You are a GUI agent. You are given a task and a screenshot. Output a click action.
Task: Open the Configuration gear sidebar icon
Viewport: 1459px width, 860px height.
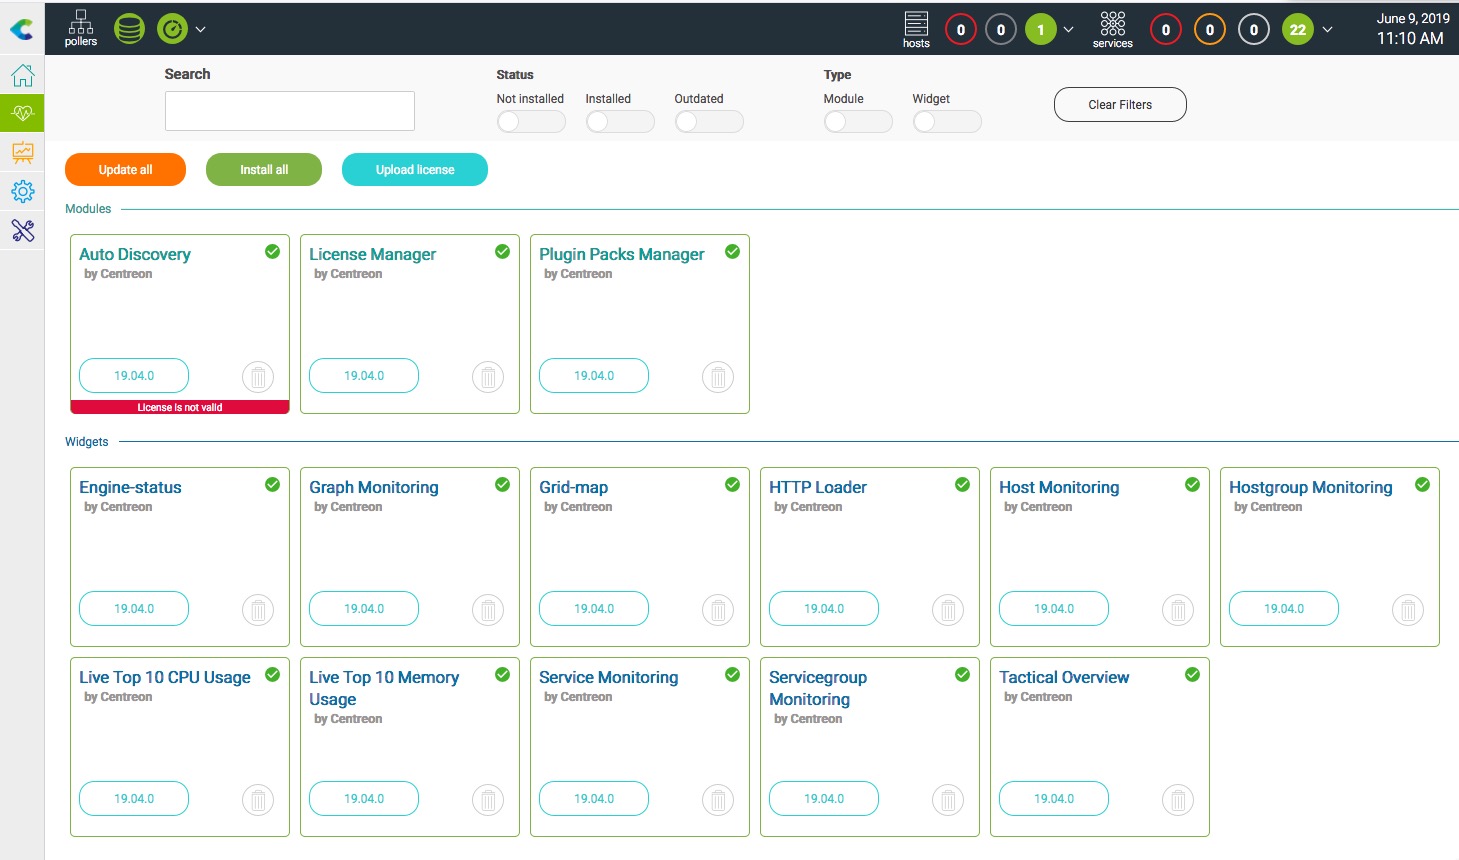click(x=22, y=191)
